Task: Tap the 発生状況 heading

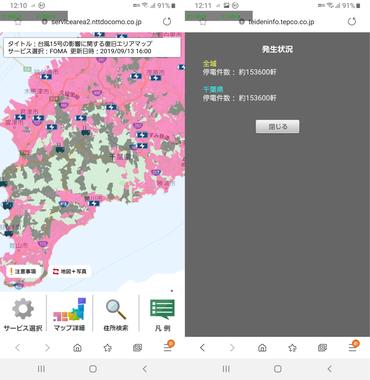Action: [x=277, y=49]
